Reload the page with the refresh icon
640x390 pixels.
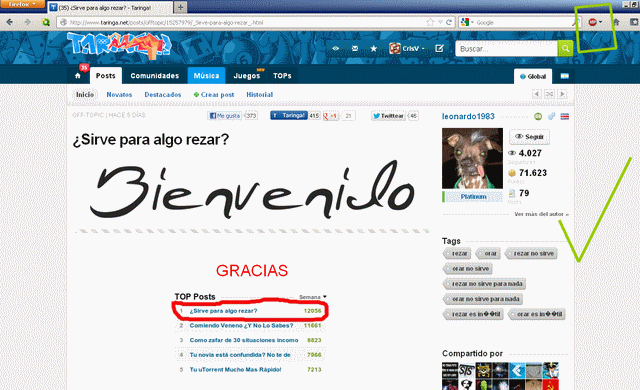coord(449,22)
